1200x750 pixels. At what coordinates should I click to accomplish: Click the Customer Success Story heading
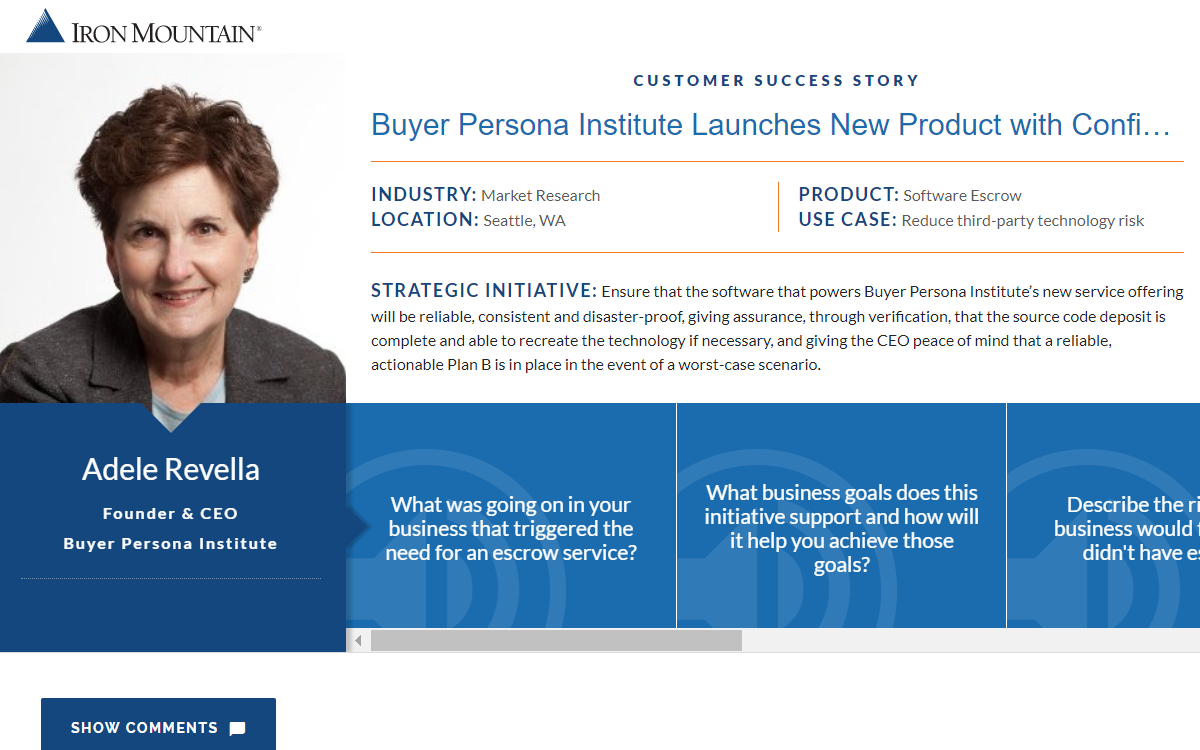tap(776, 80)
